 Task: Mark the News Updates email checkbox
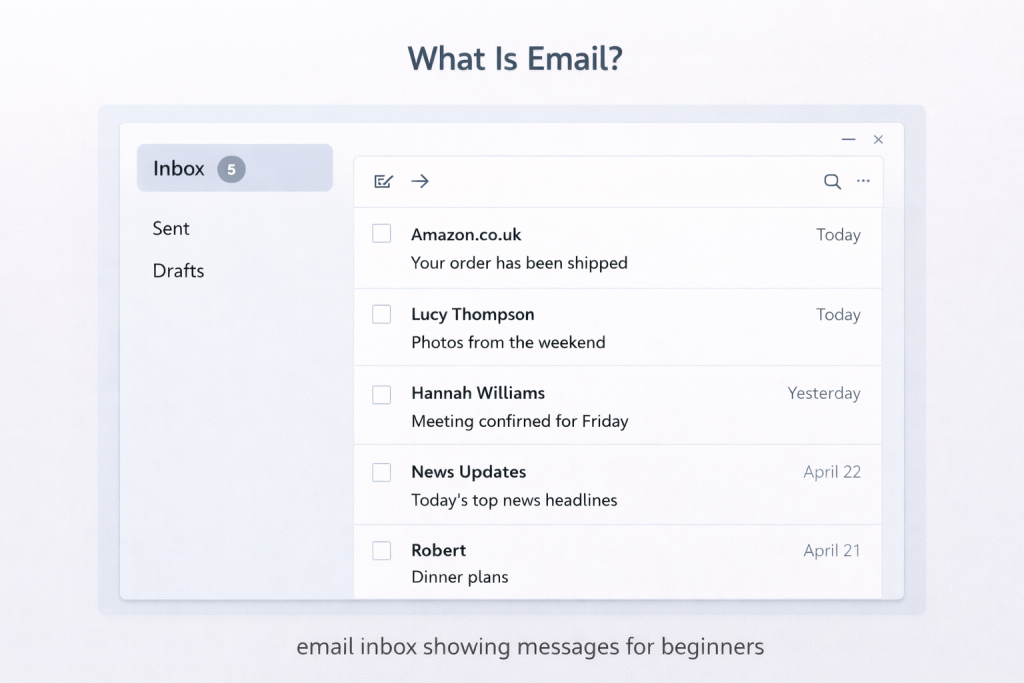(x=381, y=472)
